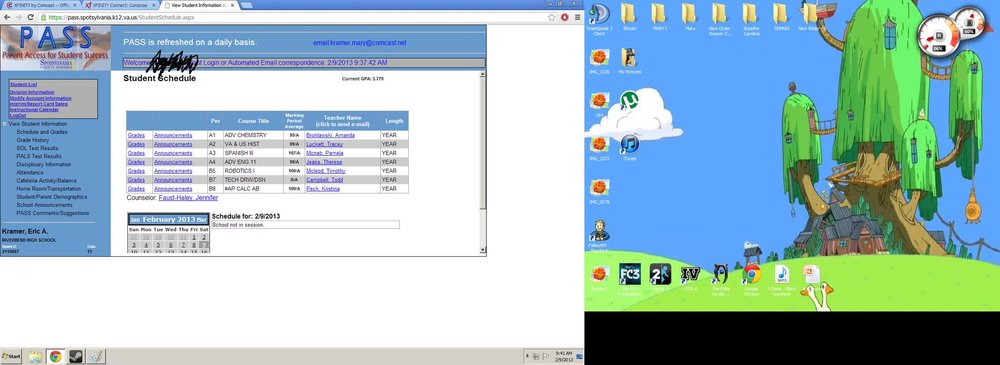Viewport: 1000px width, 365px height.
Task: Switch to the XFINITY by Comcast tab
Action: point(41,4)
